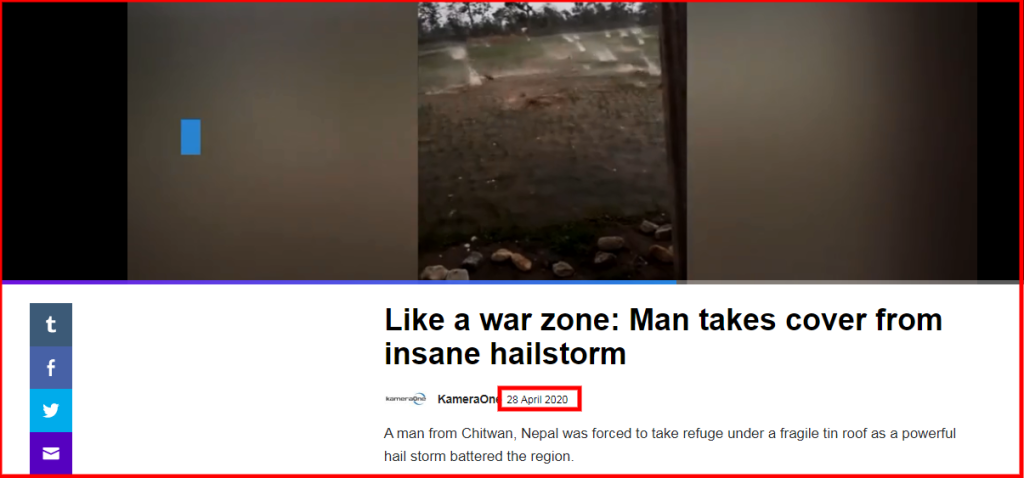
Task: Click the article summary paragraph about Chitwan, Nepal
Action: point(670,445)
